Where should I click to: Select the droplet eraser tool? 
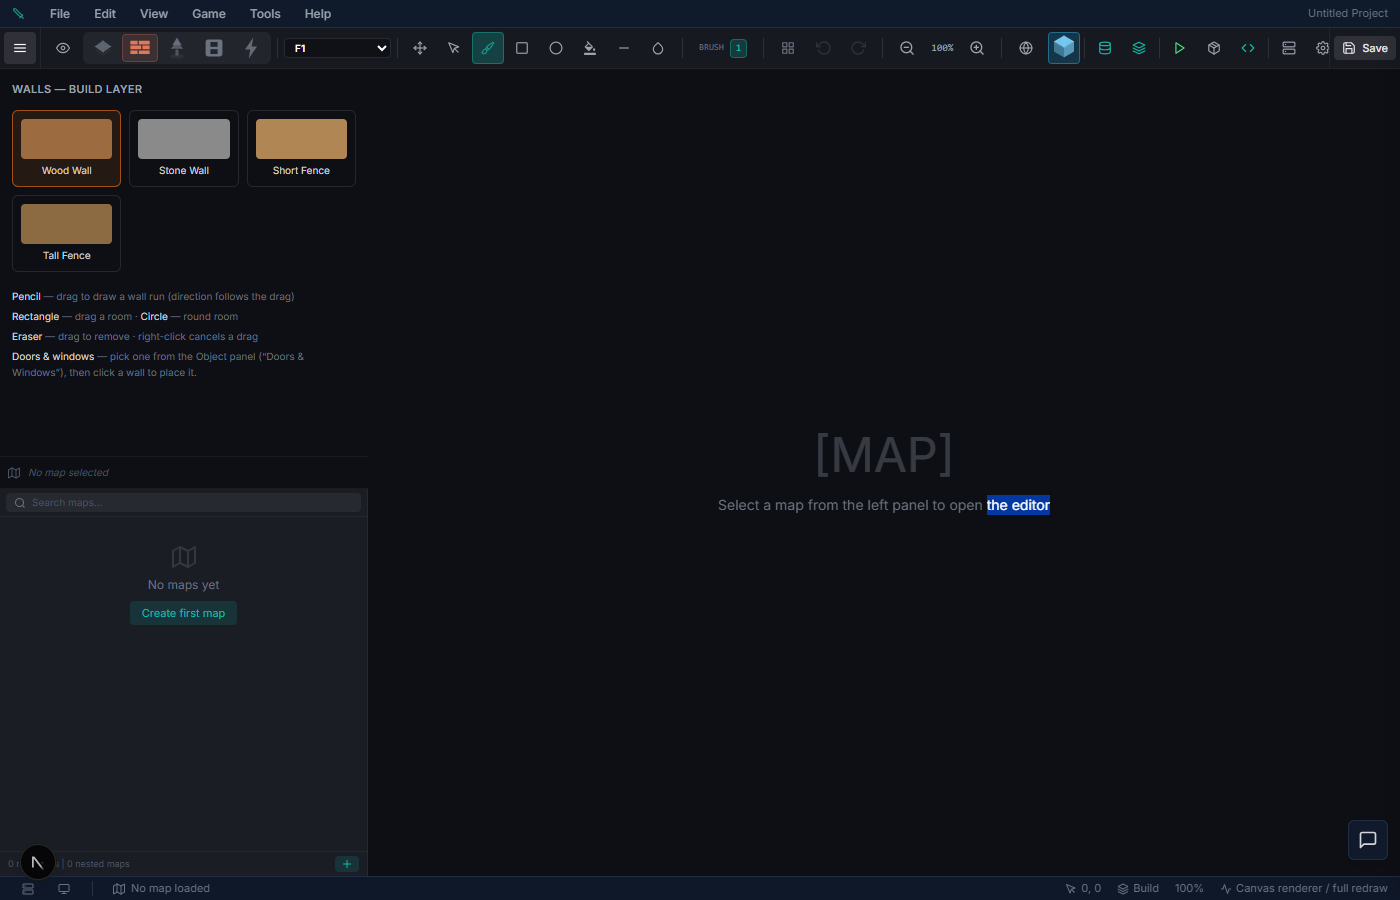pyautogui.click(x=658, y=48)
